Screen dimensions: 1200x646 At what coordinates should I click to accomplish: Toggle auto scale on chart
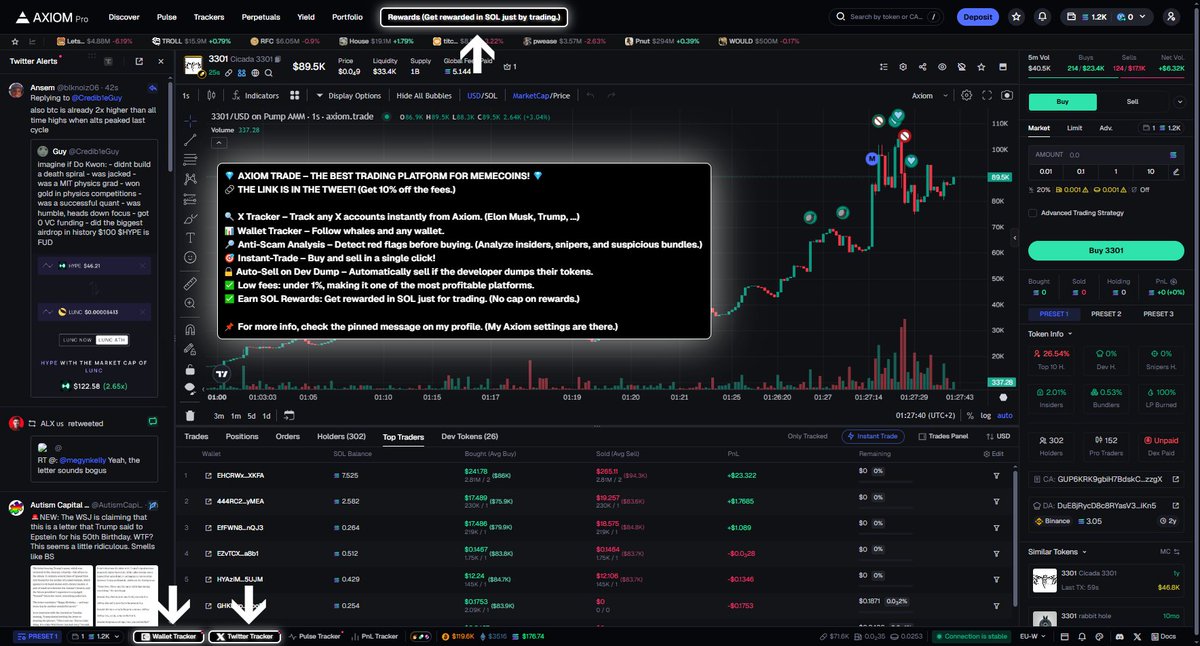click(x=1004, y=415)
